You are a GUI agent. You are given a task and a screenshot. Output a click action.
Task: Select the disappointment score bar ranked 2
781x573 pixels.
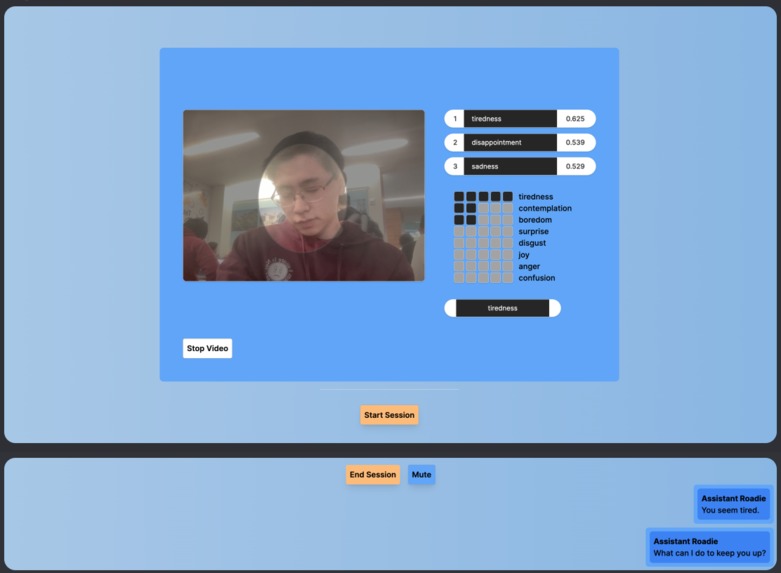pos(520,143)
